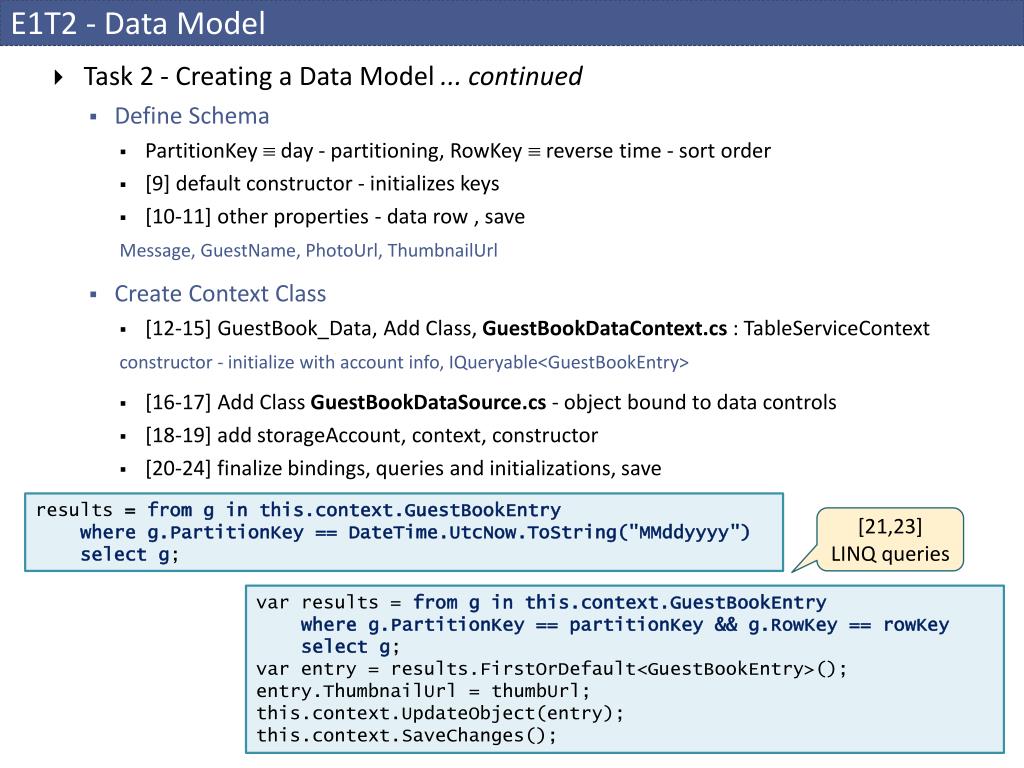Select the Define Schema heading
The width and height of the screenshot is (1024, 768).
pyautogui.click(x=192, y=116)
